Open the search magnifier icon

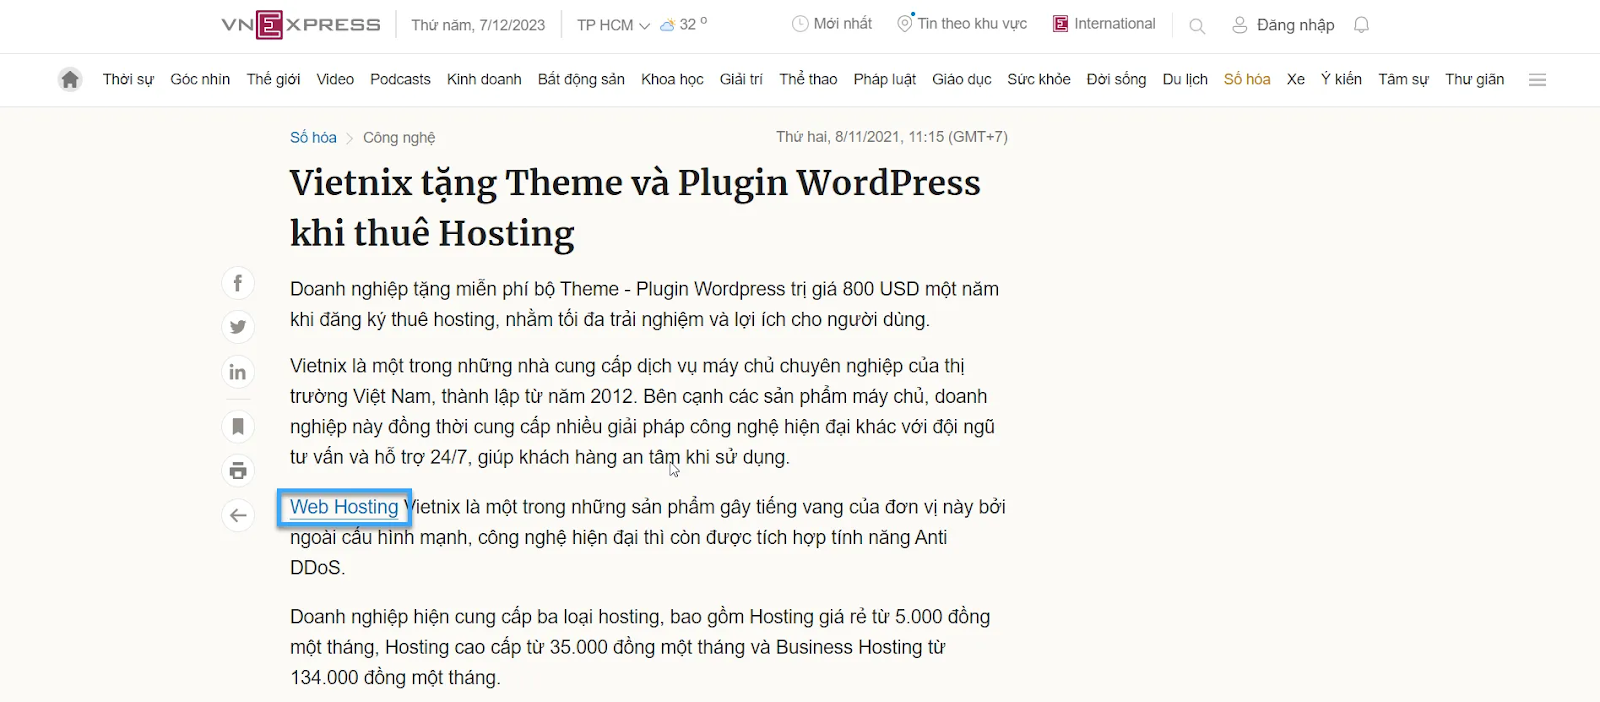[x=1196, y=26]
